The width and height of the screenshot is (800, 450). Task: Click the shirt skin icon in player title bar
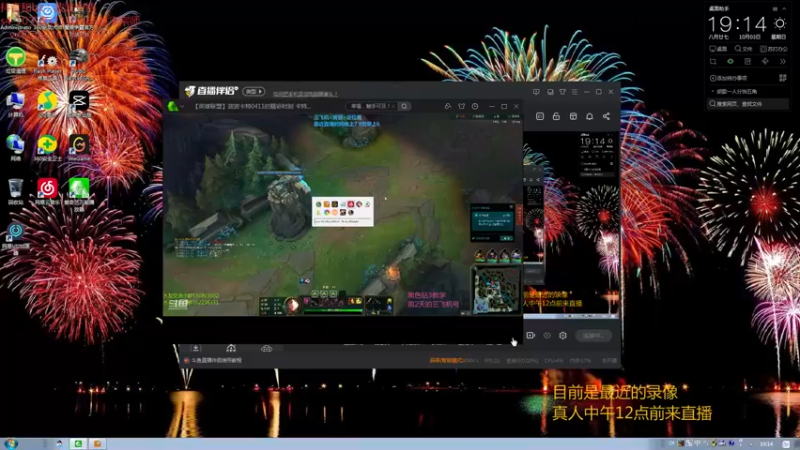click(x=461, y=106)
